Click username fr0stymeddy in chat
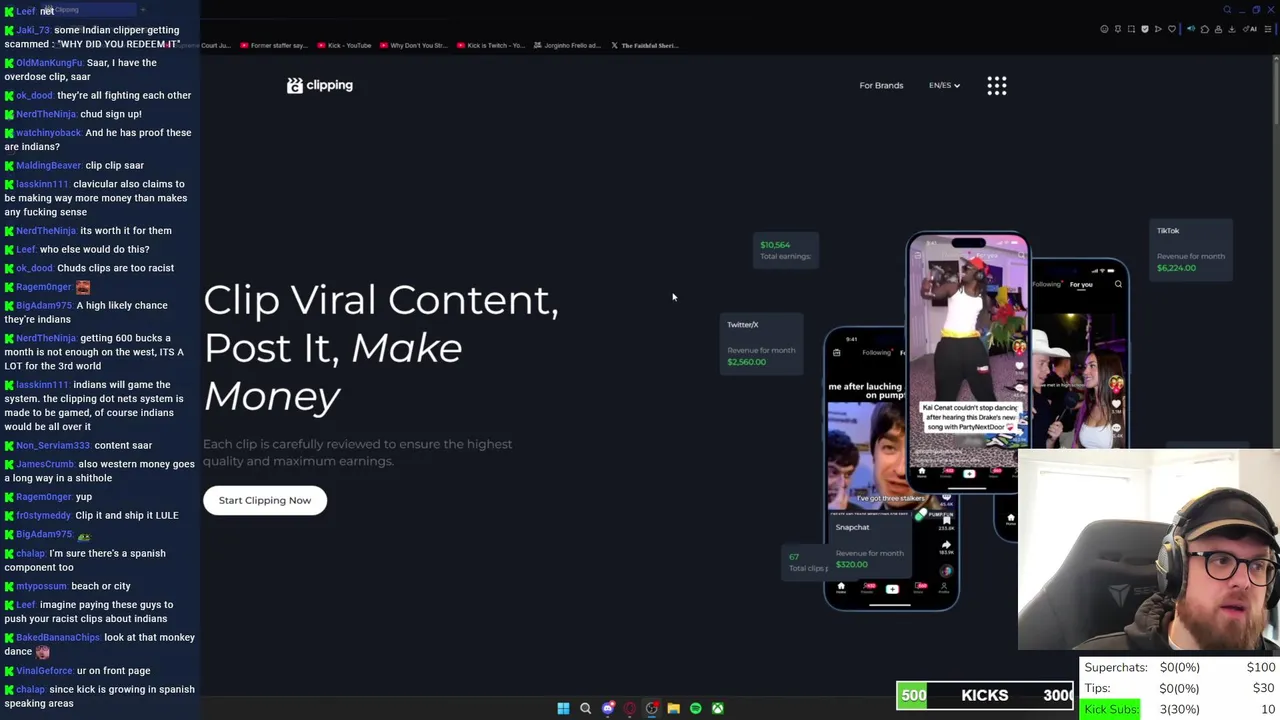 (x=43, y=515)
